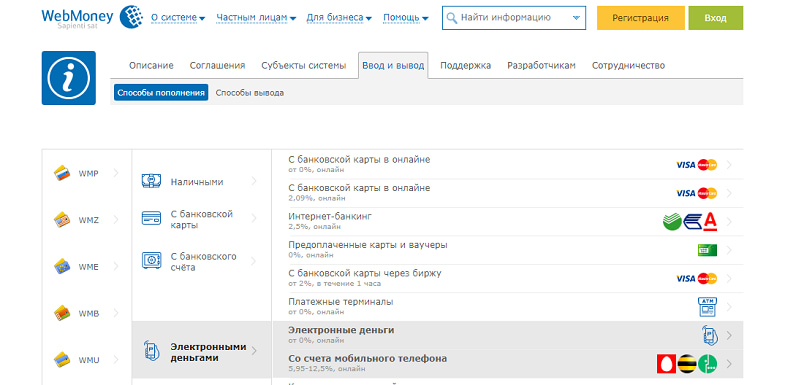Click the phone icon beside Электронными деньгами

151,350
